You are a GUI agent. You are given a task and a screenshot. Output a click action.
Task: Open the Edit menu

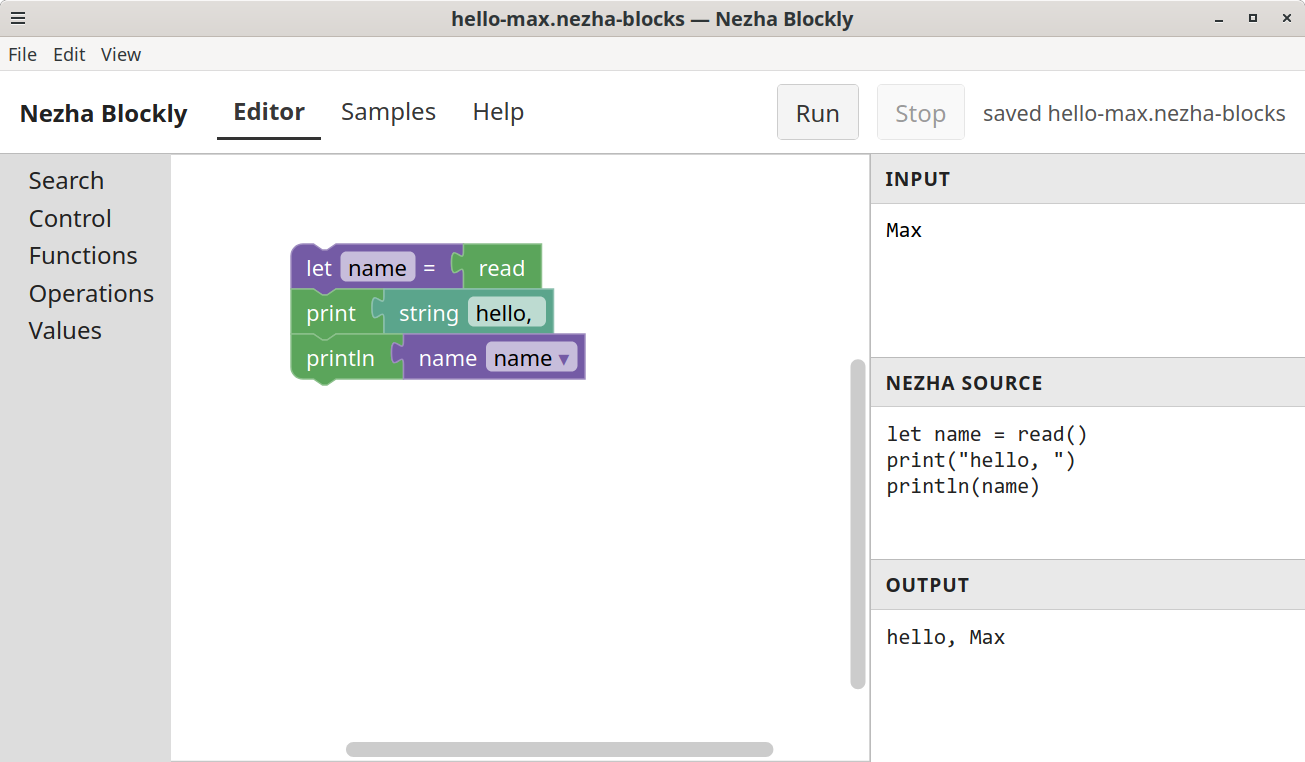69,55
